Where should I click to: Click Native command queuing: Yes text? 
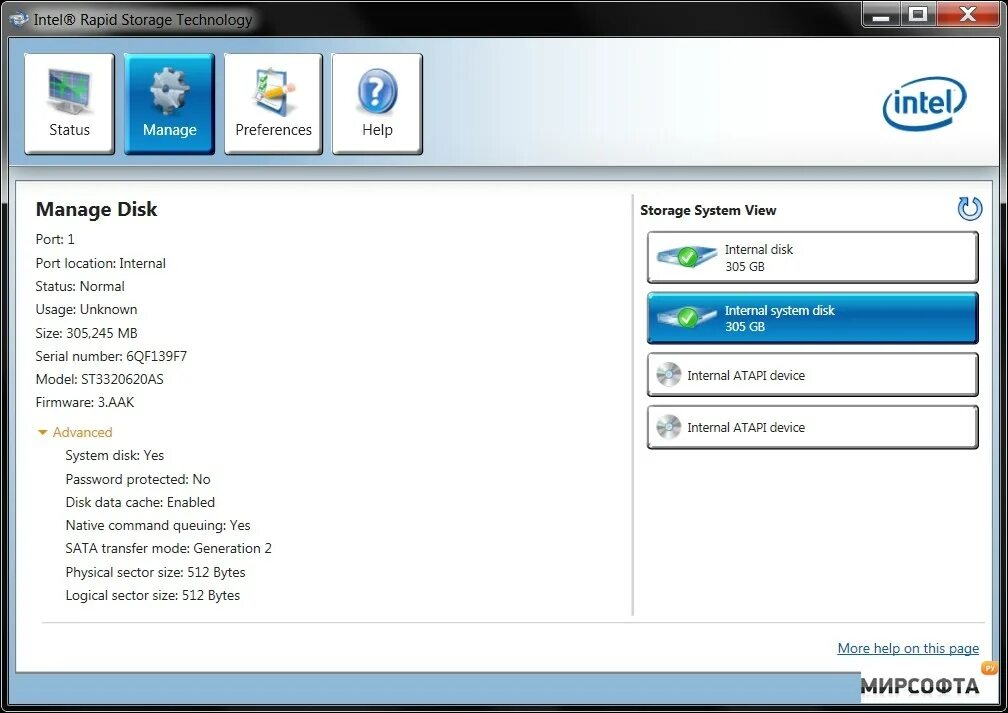click(158, 525)
